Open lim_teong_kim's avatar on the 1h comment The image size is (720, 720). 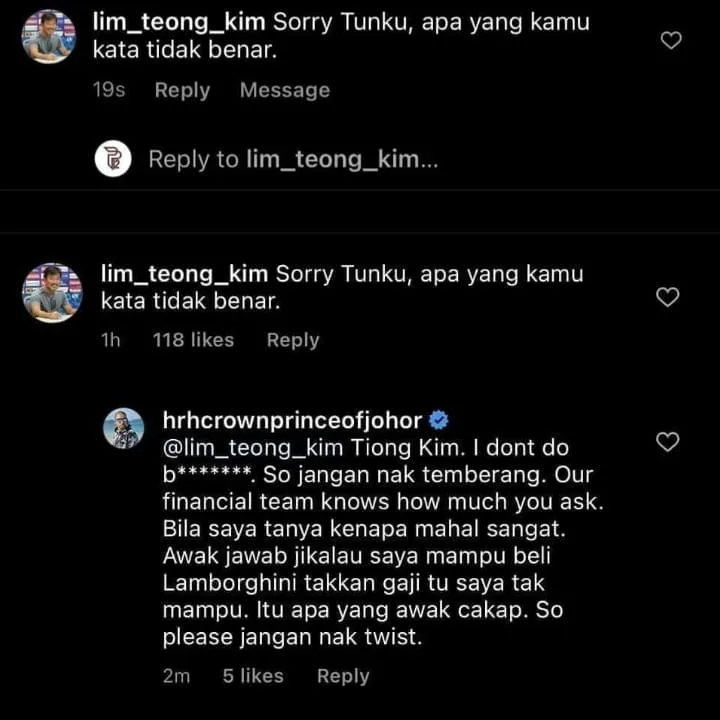(x=52, y=292)
